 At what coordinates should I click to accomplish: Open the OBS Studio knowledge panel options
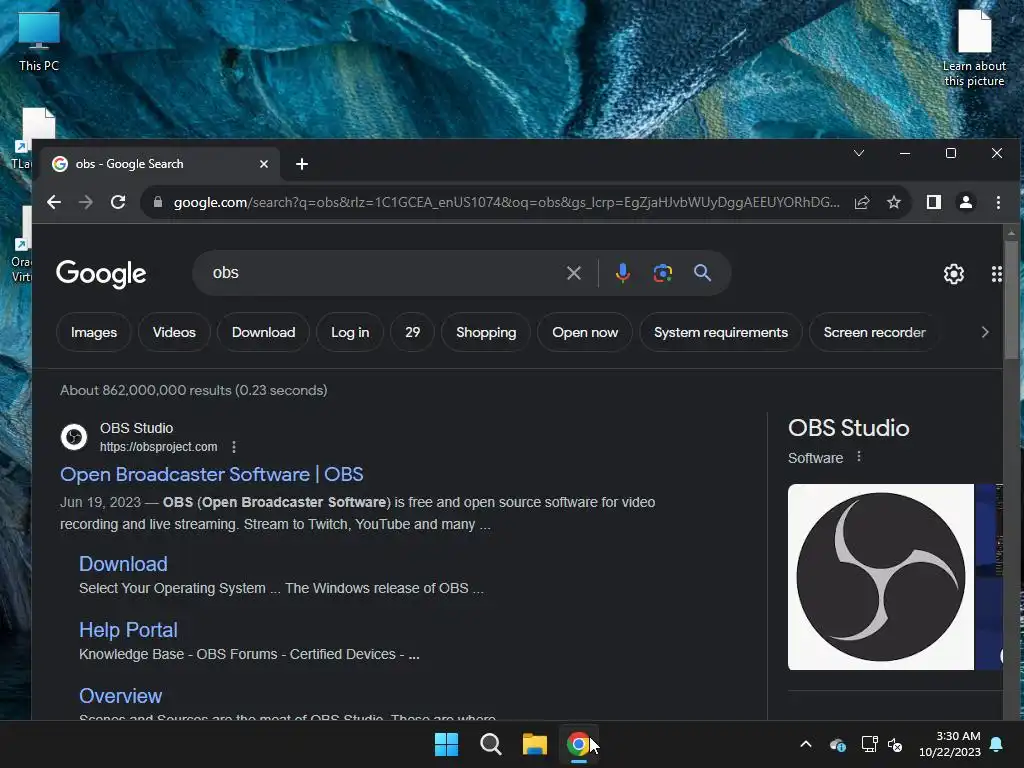tap(859, 457)
